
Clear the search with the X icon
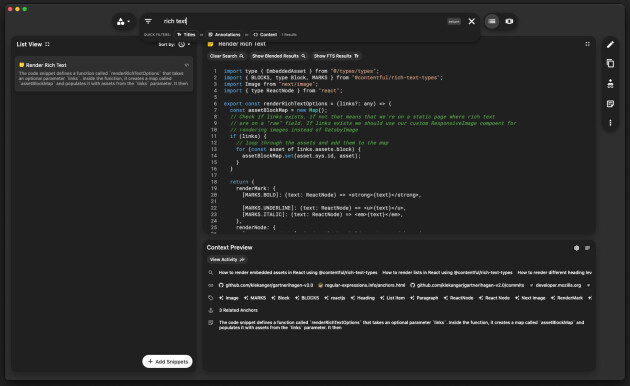(472, 21)
